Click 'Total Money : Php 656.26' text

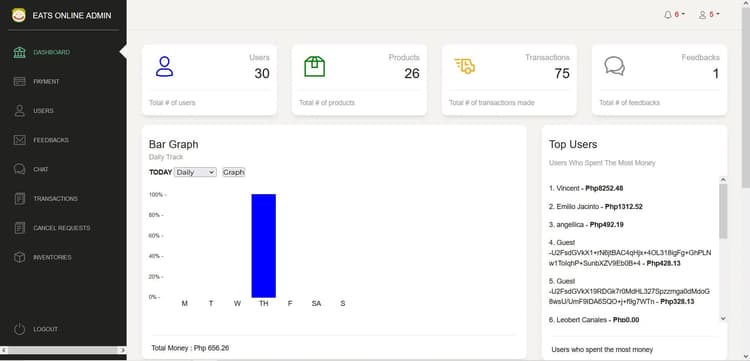[x=190, y=348]
